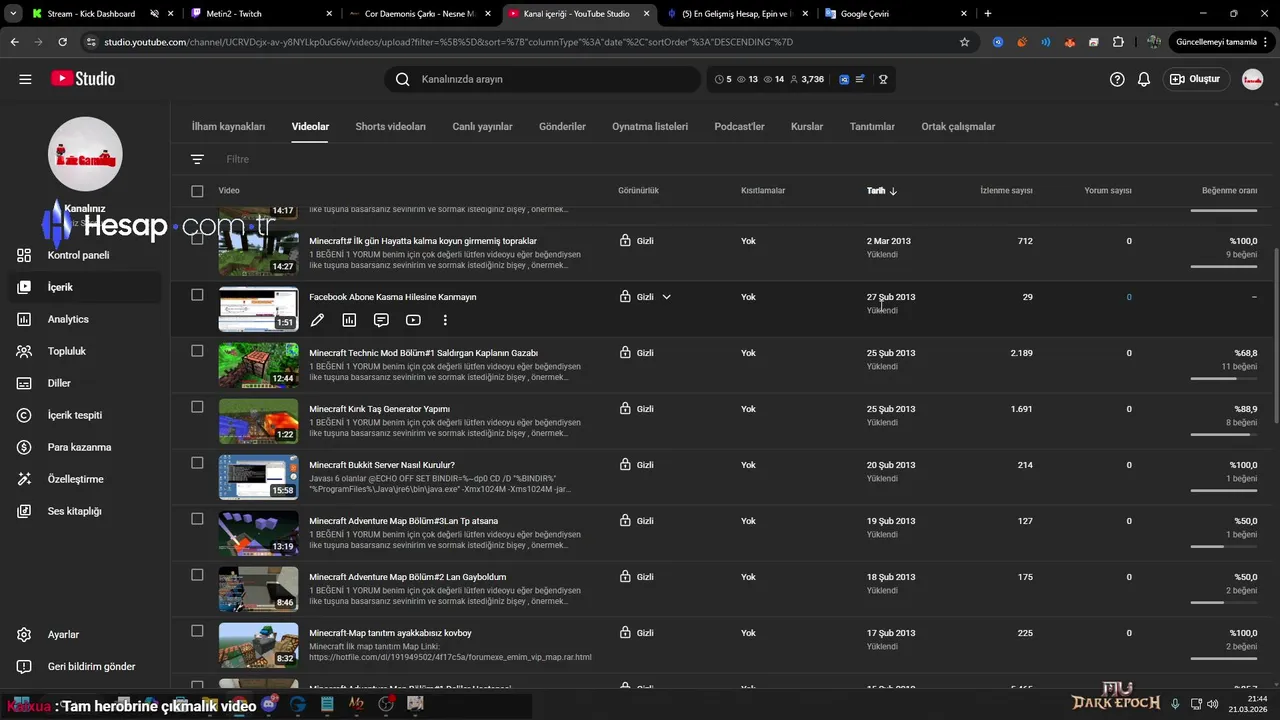Screen dimensions: 1280x720
Task: Click the Para kazanma dollar icon
Action: tap(24, 447)
